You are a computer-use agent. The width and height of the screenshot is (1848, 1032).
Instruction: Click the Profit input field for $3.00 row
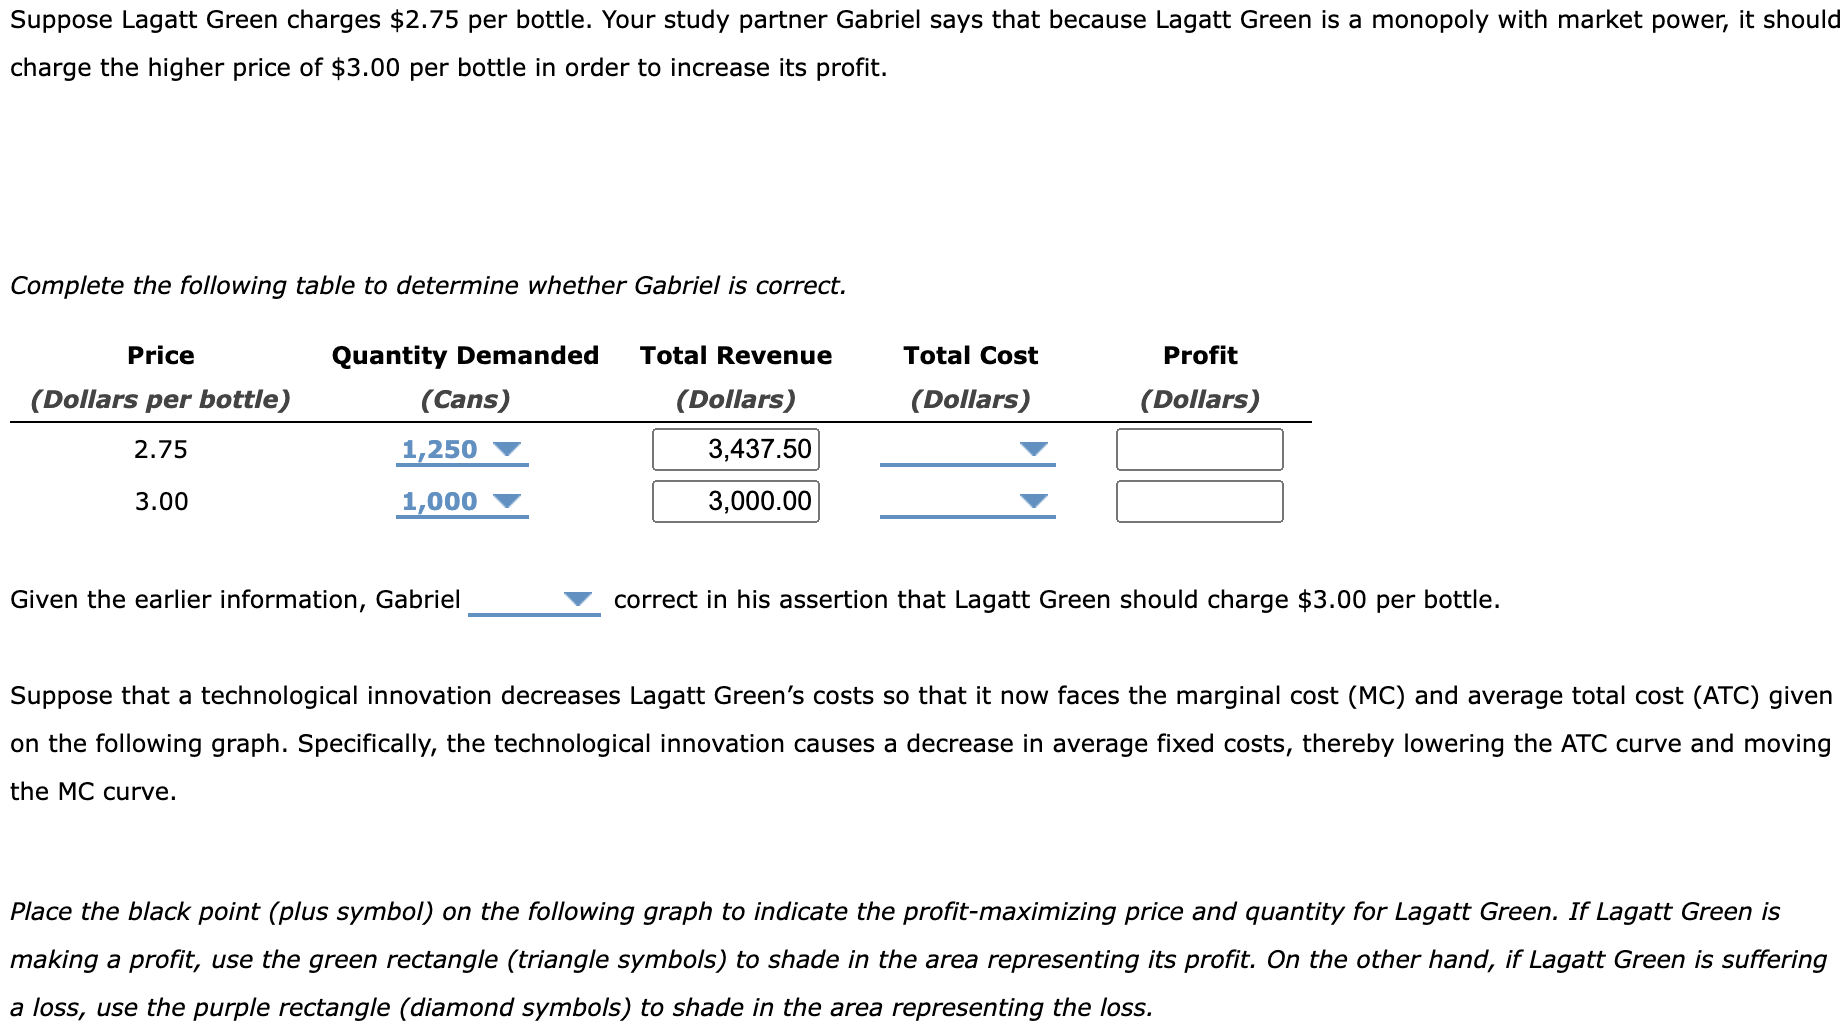click(x=1199, y=501)
